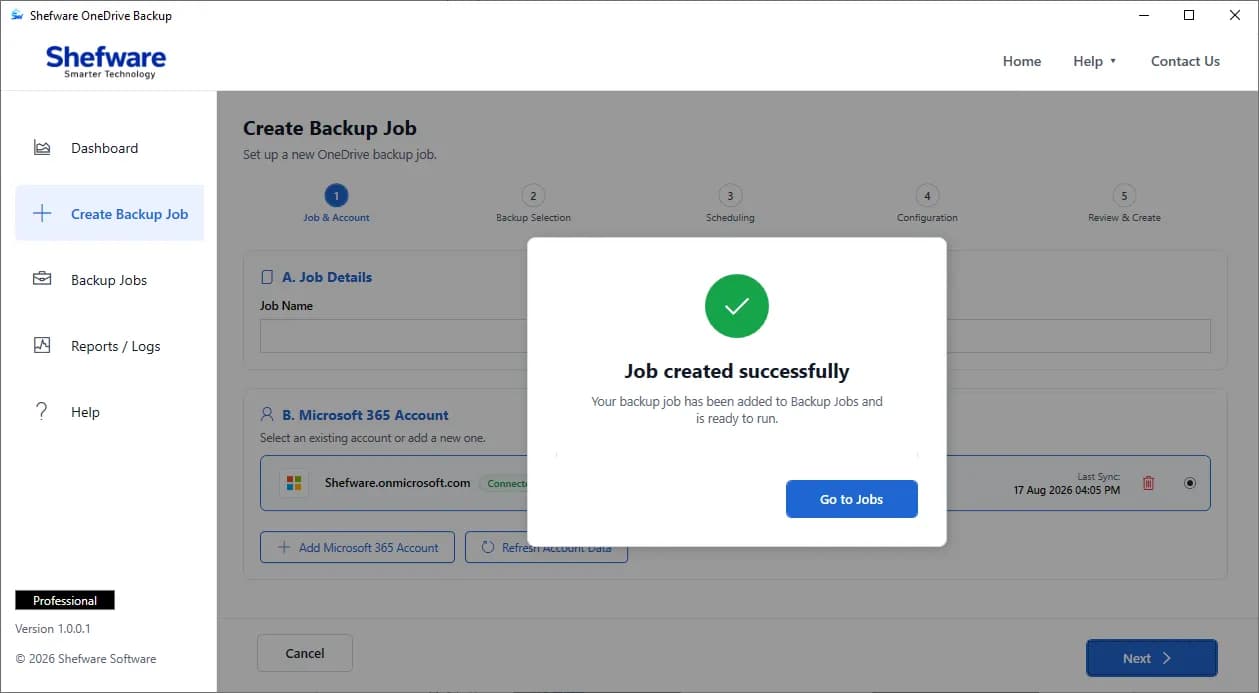1259x693 pixels.
Task: Click the app icon in the title bar
Action: pos(17,15)
